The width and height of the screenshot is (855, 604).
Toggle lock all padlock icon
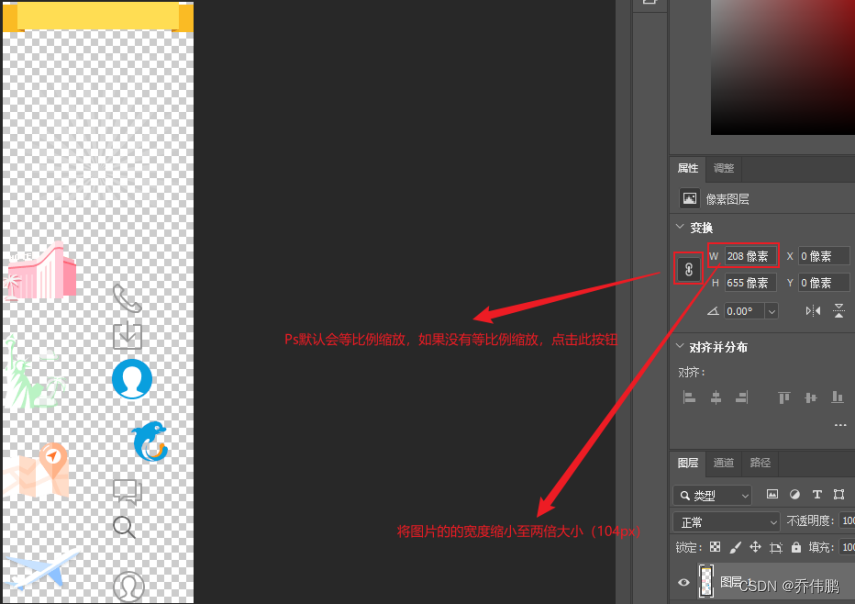coord(796,547)
